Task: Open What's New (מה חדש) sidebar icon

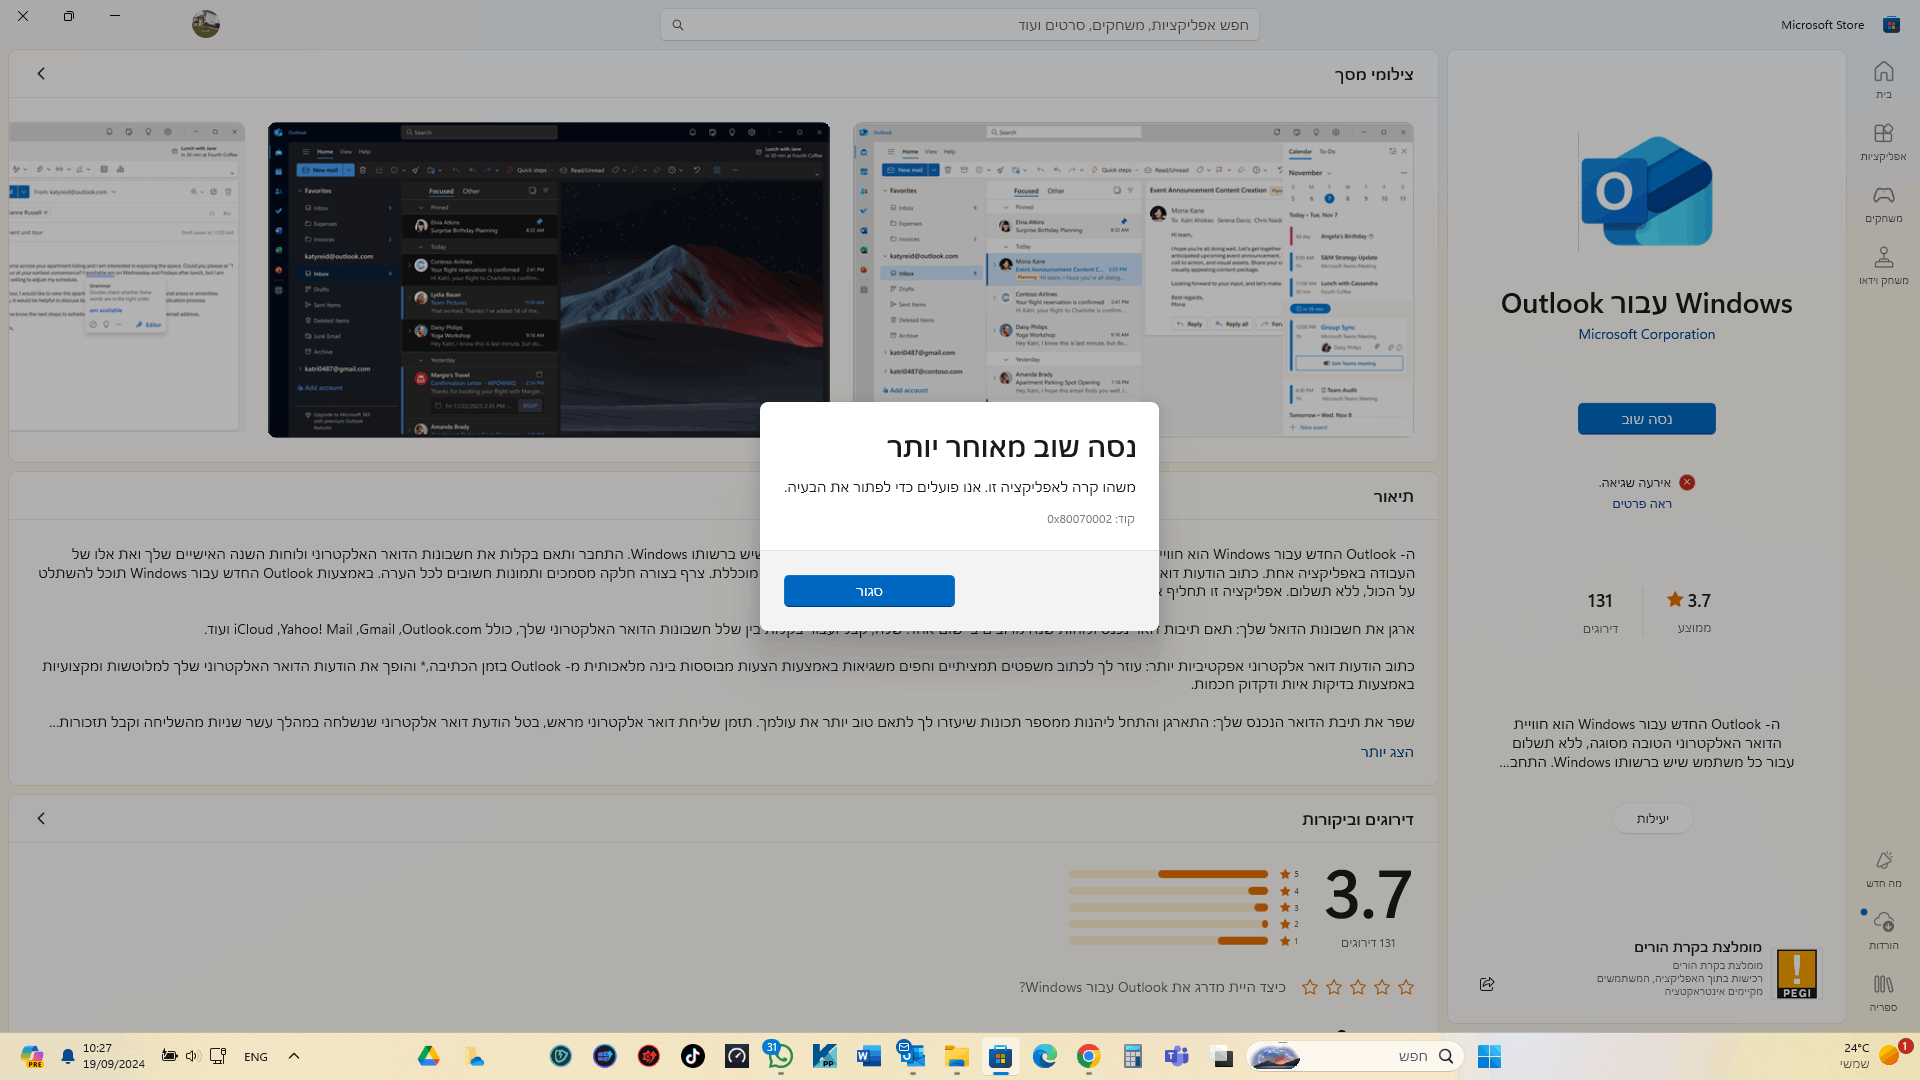Action: point(1883,868)
